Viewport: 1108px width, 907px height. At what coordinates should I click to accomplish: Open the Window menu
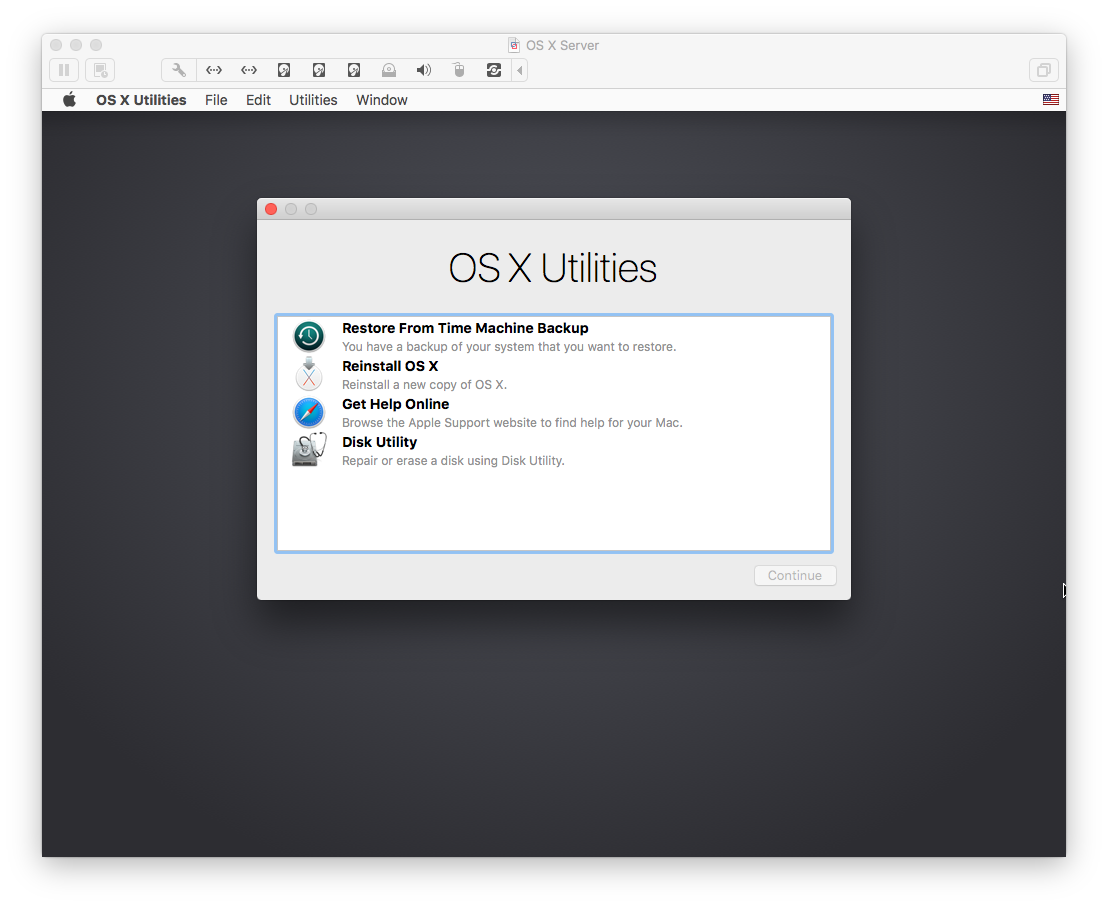382,100
